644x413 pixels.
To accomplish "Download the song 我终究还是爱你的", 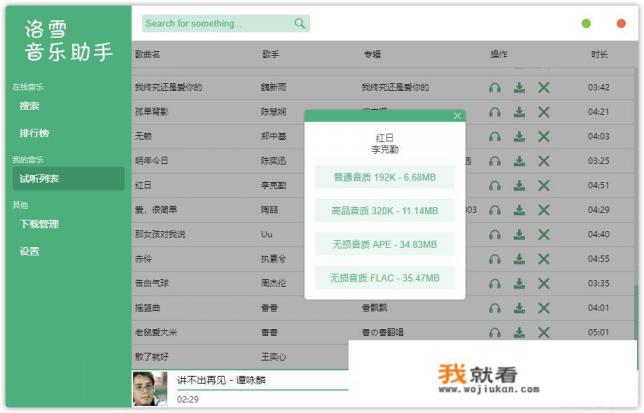I will pos(519,87).
